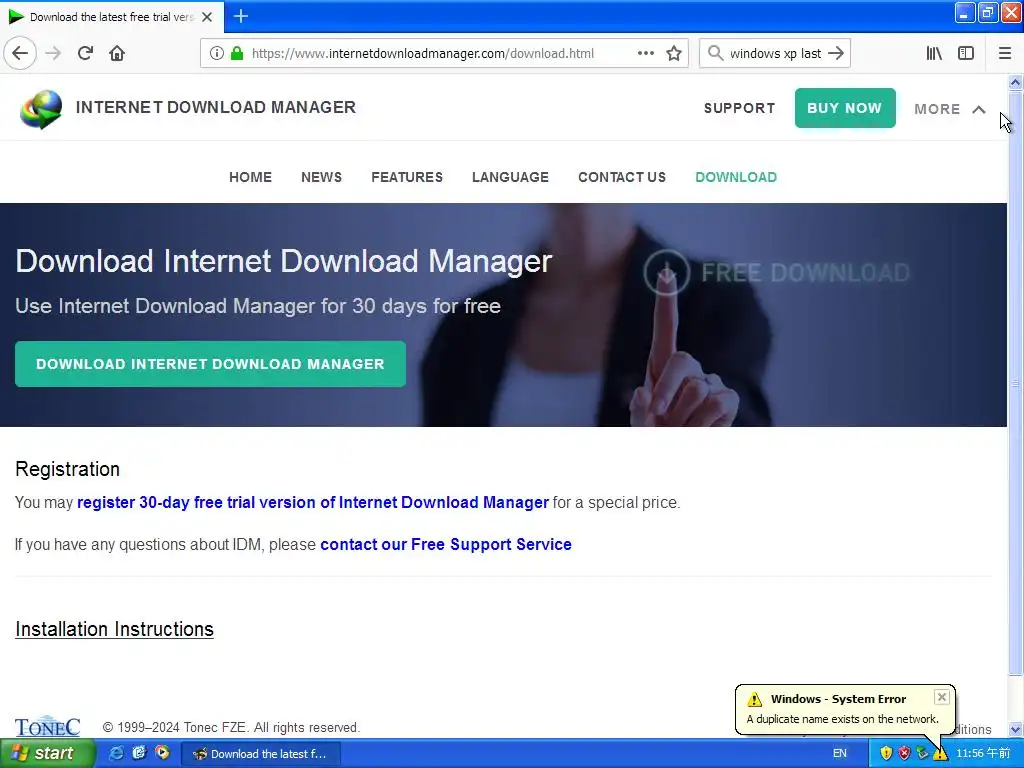Image resolution: width=1024 pixels, height=768 pixels.
Task: Open the register 30-day free trial link
Action: coord(313,502)
